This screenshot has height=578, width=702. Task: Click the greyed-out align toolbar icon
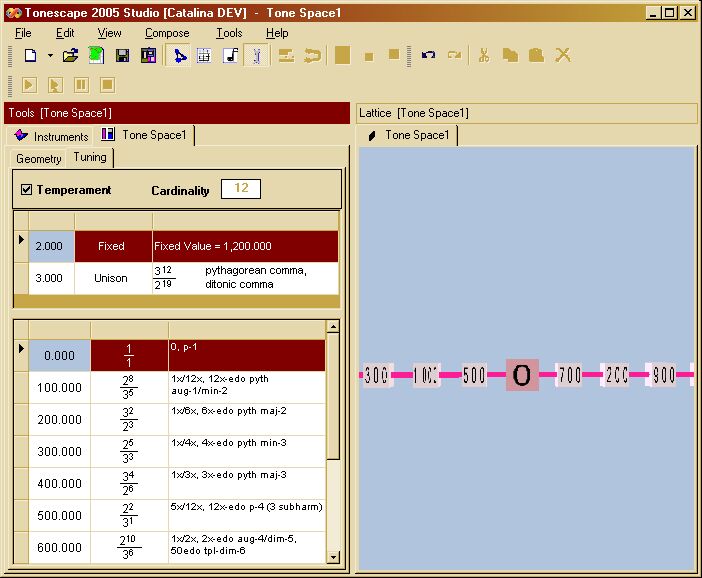(287, 56)
